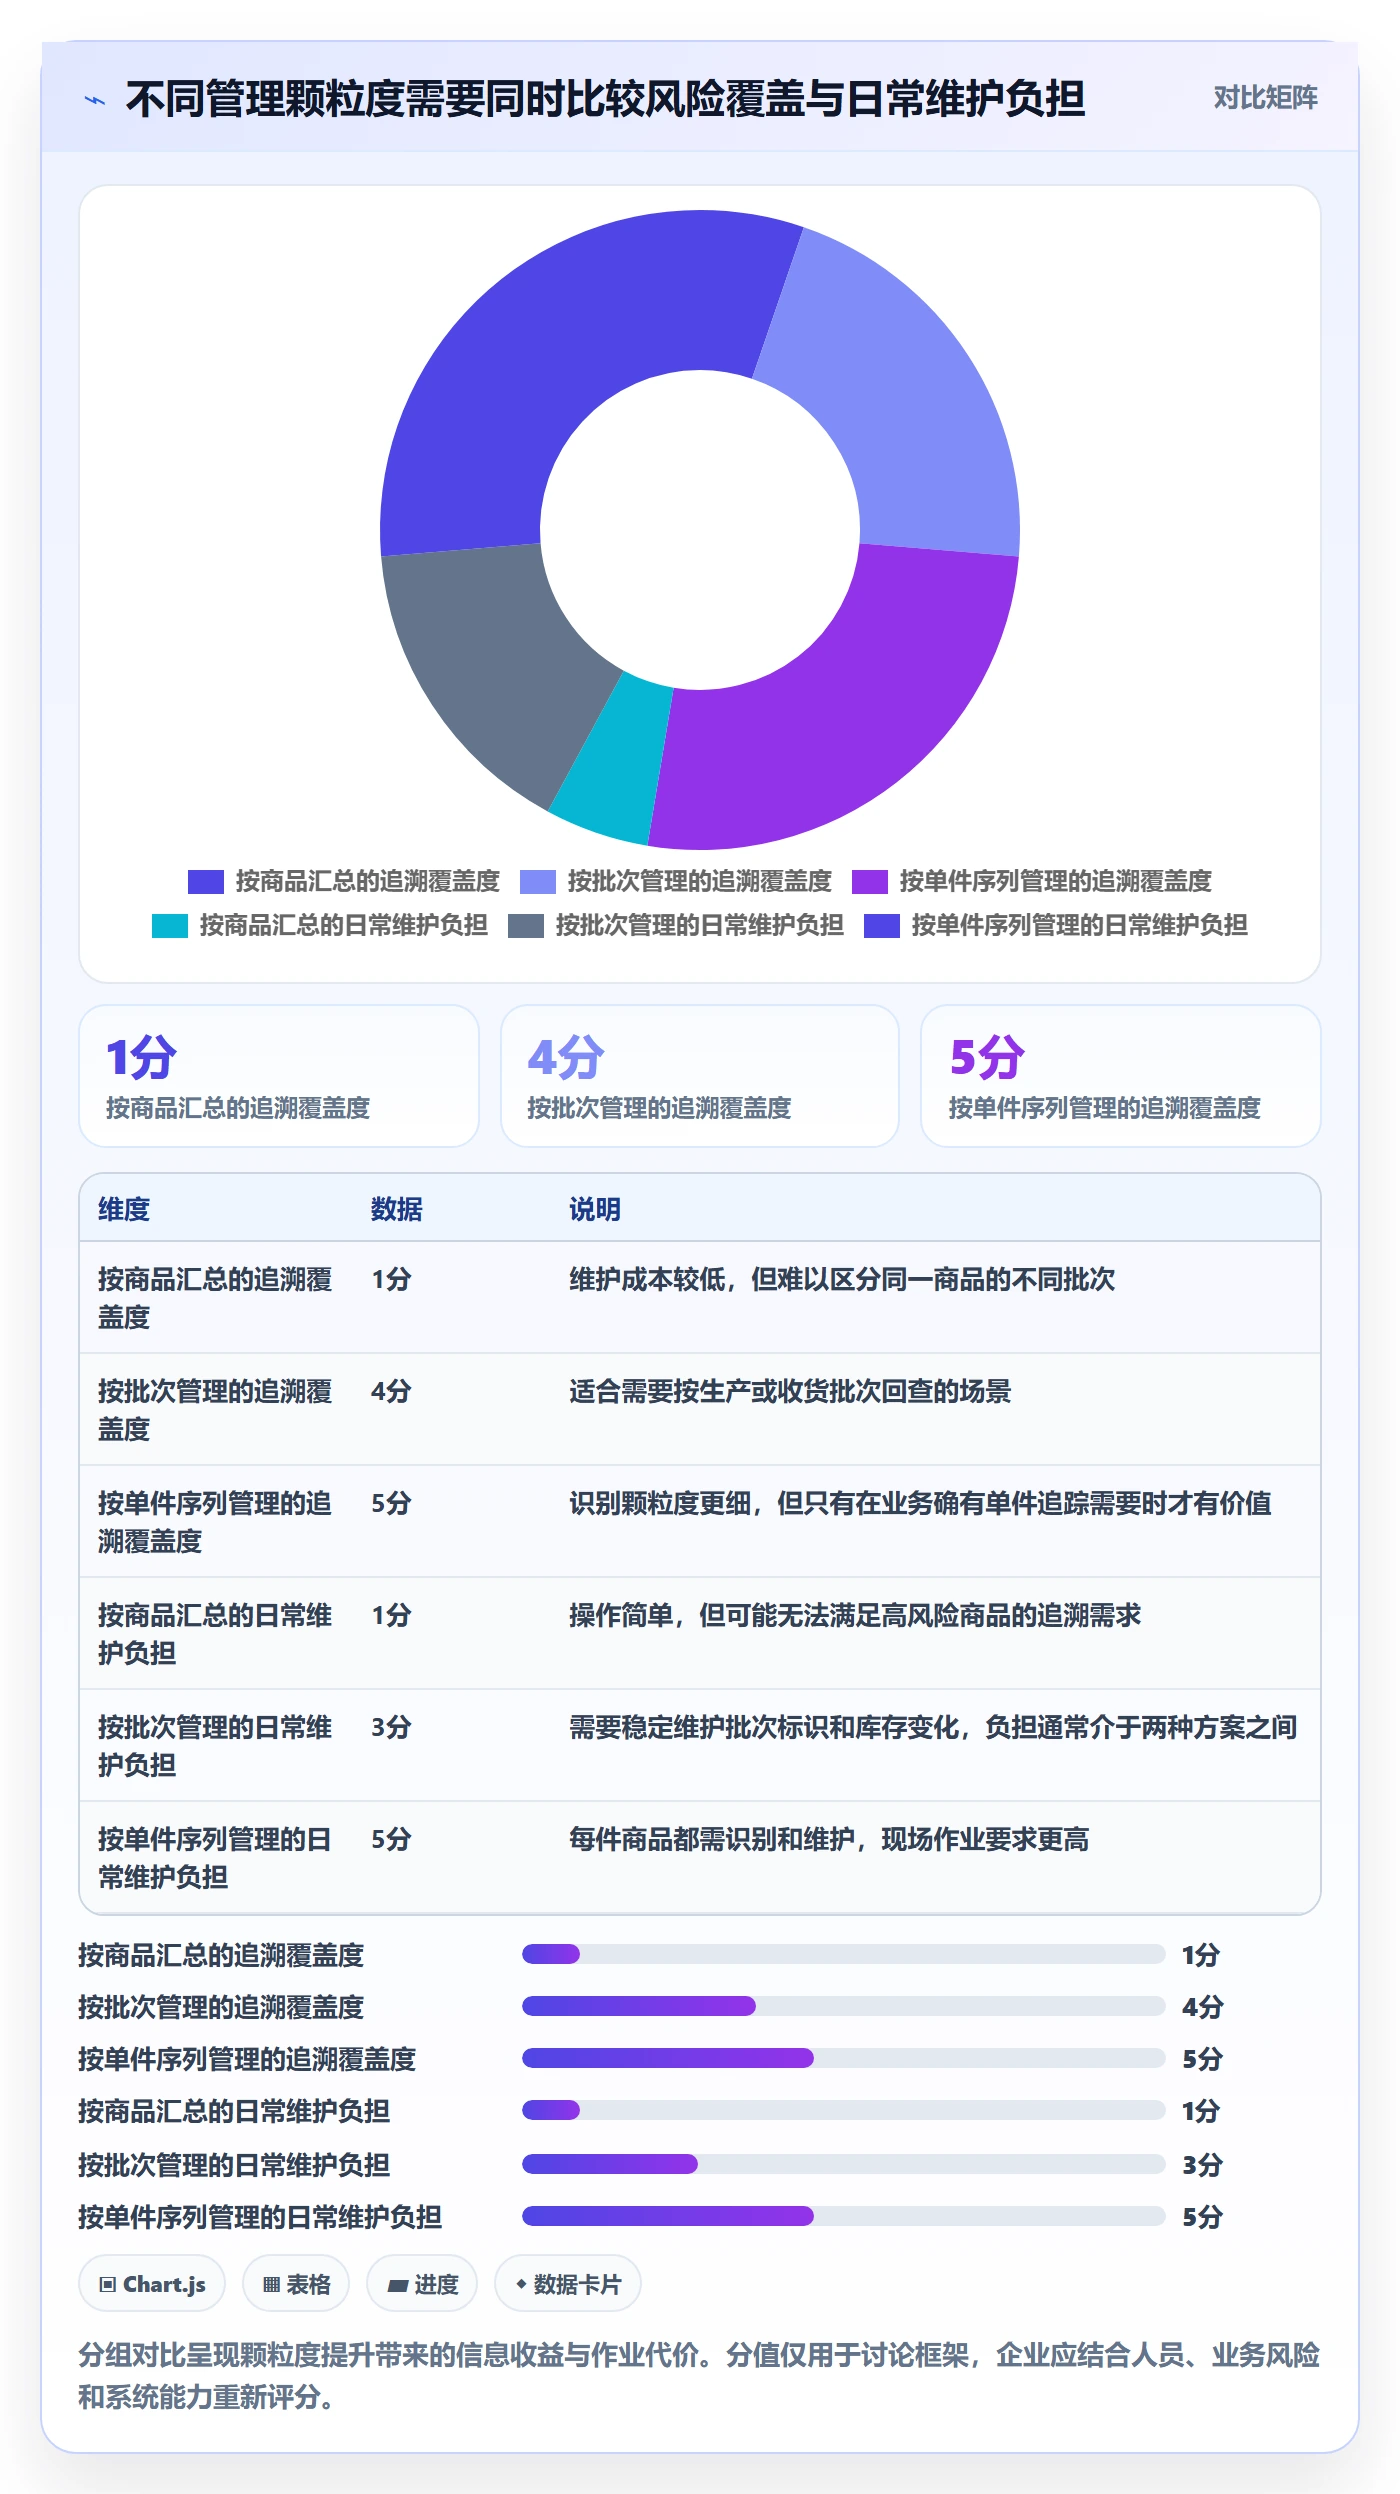Select the Chart.js tag chip
Viewport: 1400px width, 2494px height.
(x=152, y=2284)
